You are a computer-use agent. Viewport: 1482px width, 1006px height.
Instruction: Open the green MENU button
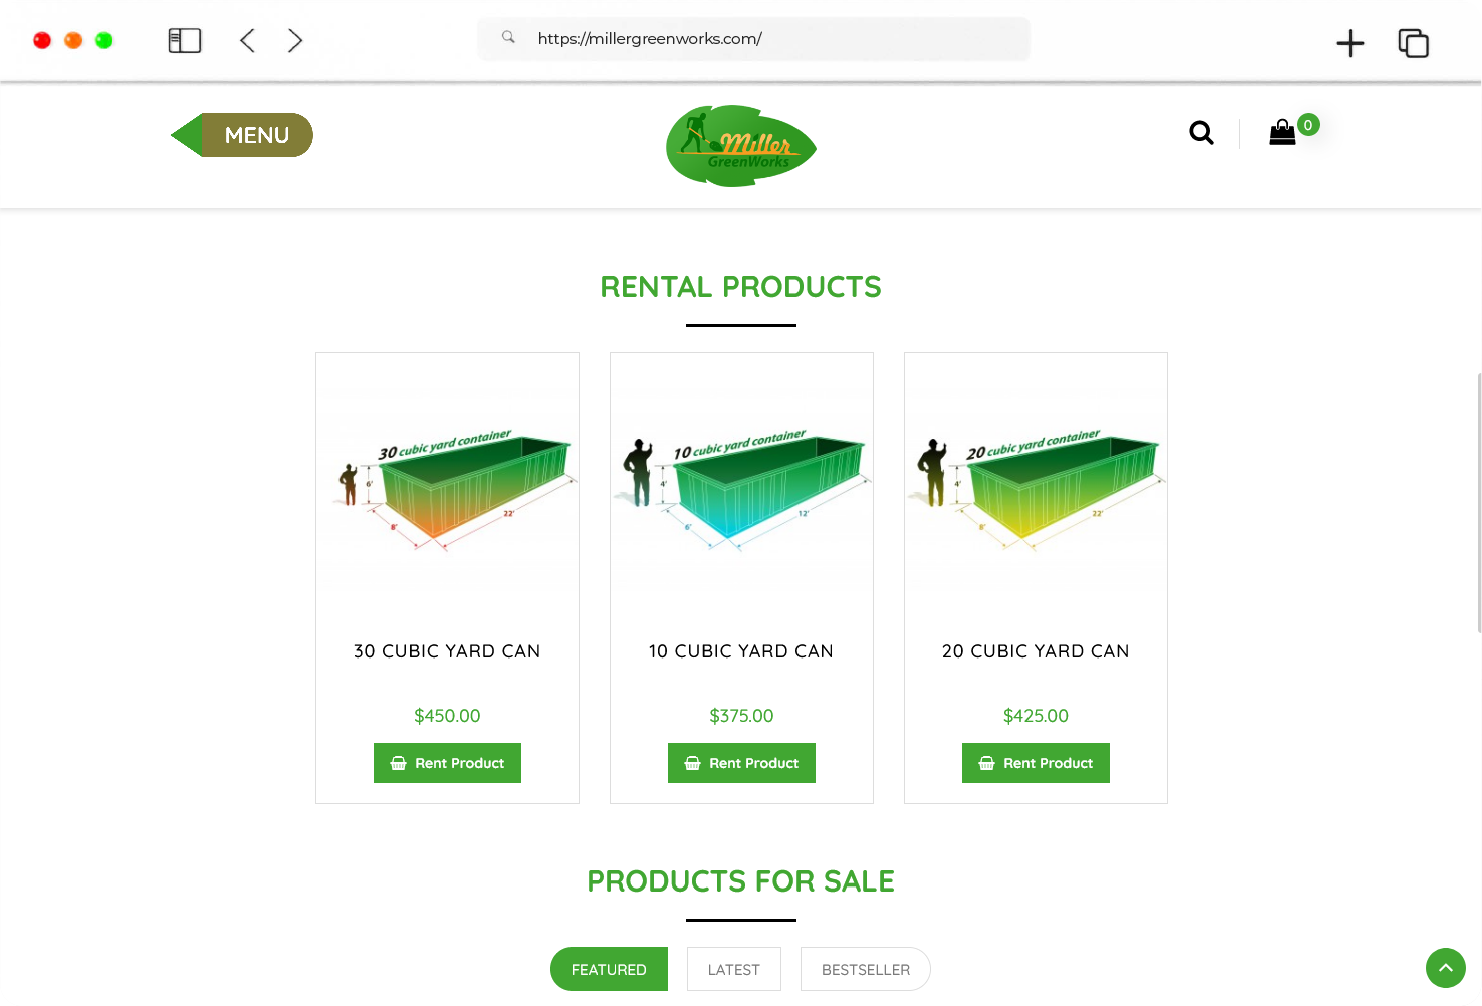tap(242, 135)
